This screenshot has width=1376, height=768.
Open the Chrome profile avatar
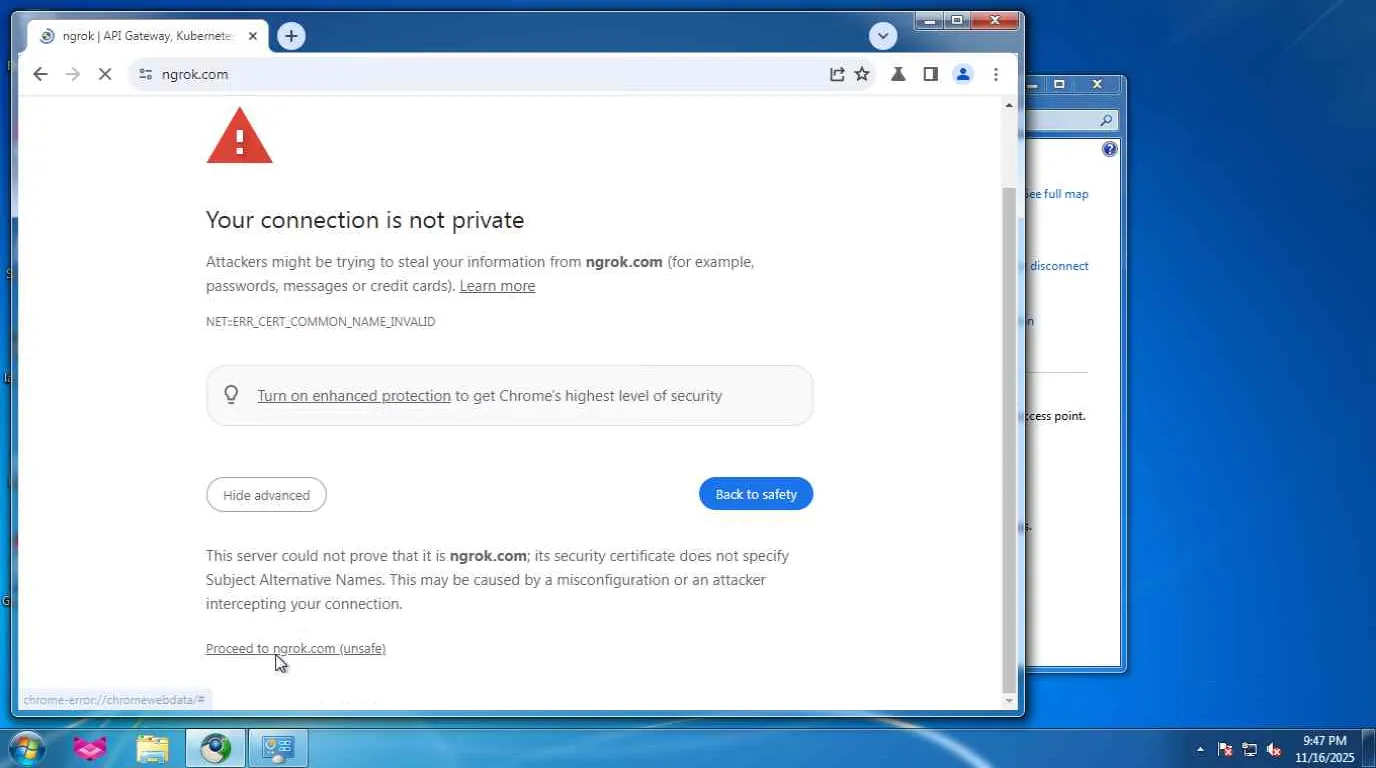coord(963,74)
